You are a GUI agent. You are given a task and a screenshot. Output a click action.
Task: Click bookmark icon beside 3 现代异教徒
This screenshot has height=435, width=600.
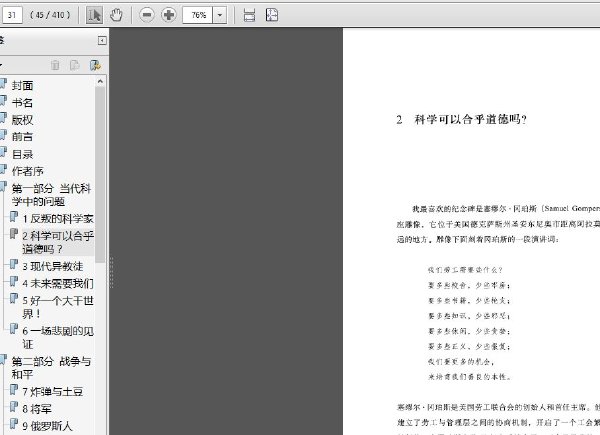tap(14, 264)
